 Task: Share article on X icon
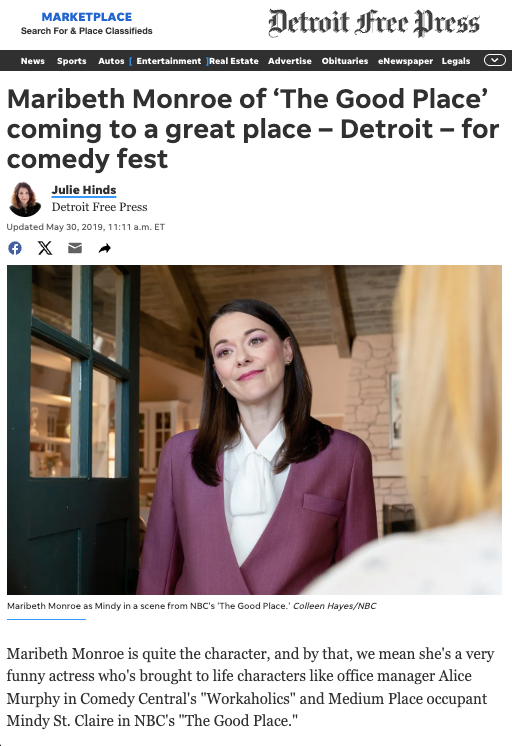click(x=45, y=248)
